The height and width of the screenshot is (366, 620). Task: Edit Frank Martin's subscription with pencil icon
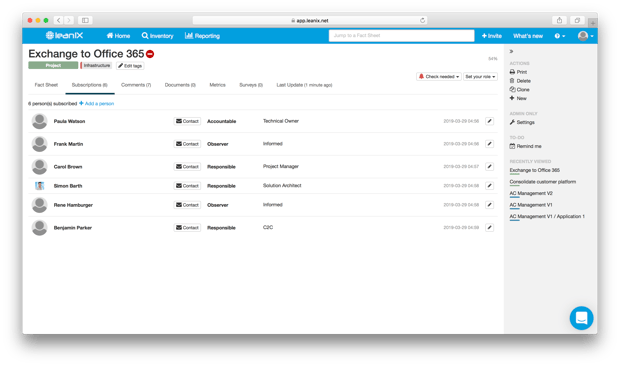(x=490, y=144)
